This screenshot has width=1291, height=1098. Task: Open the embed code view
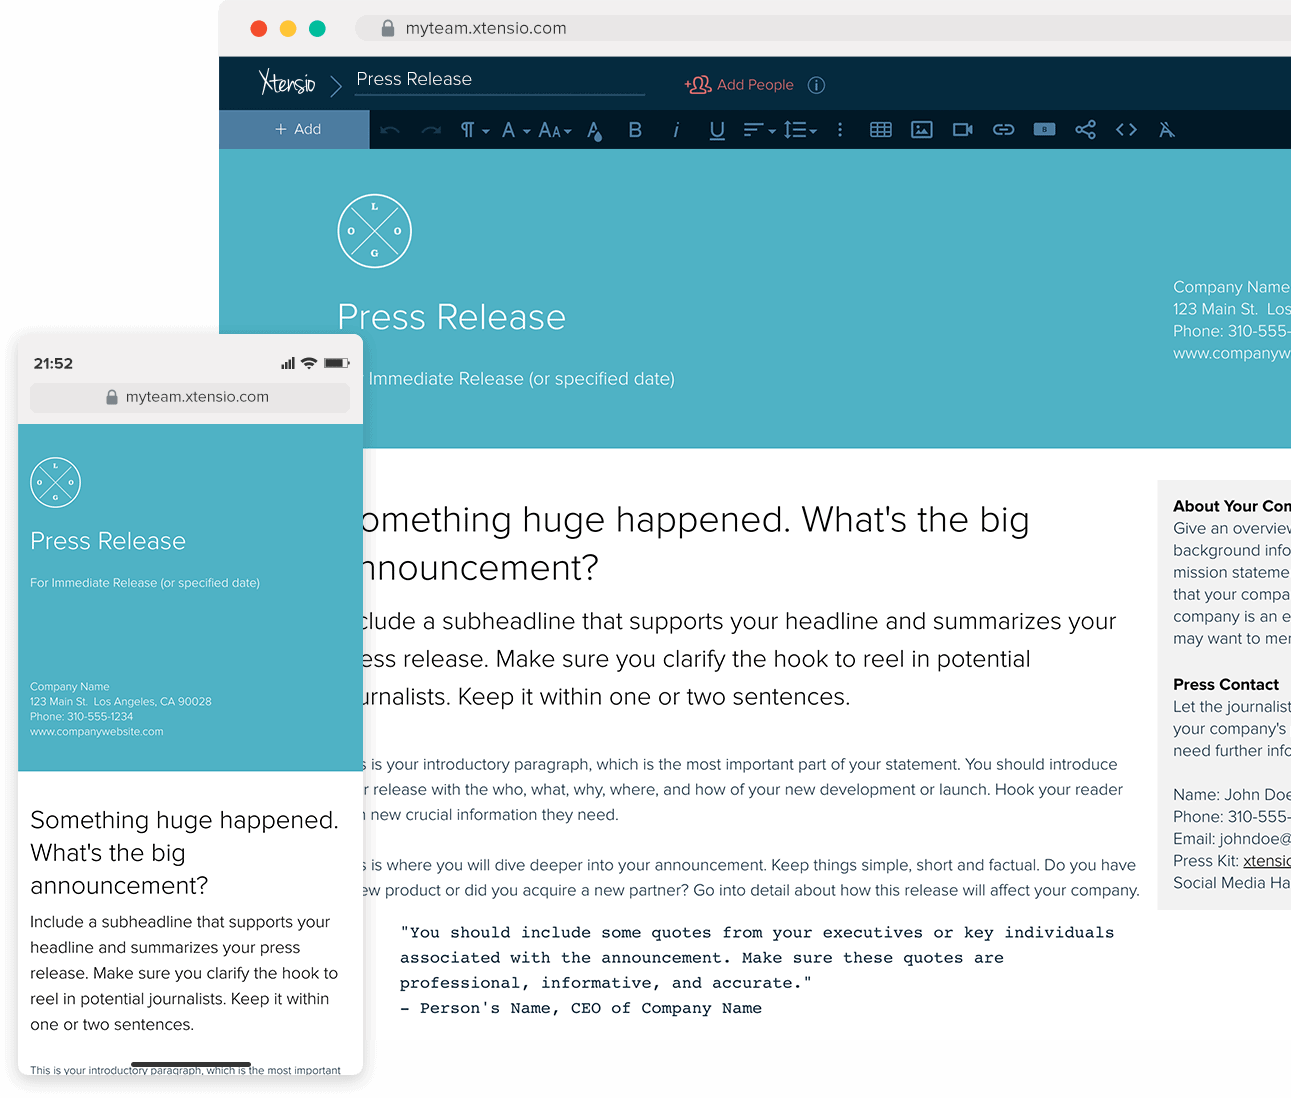point(1126,129)
